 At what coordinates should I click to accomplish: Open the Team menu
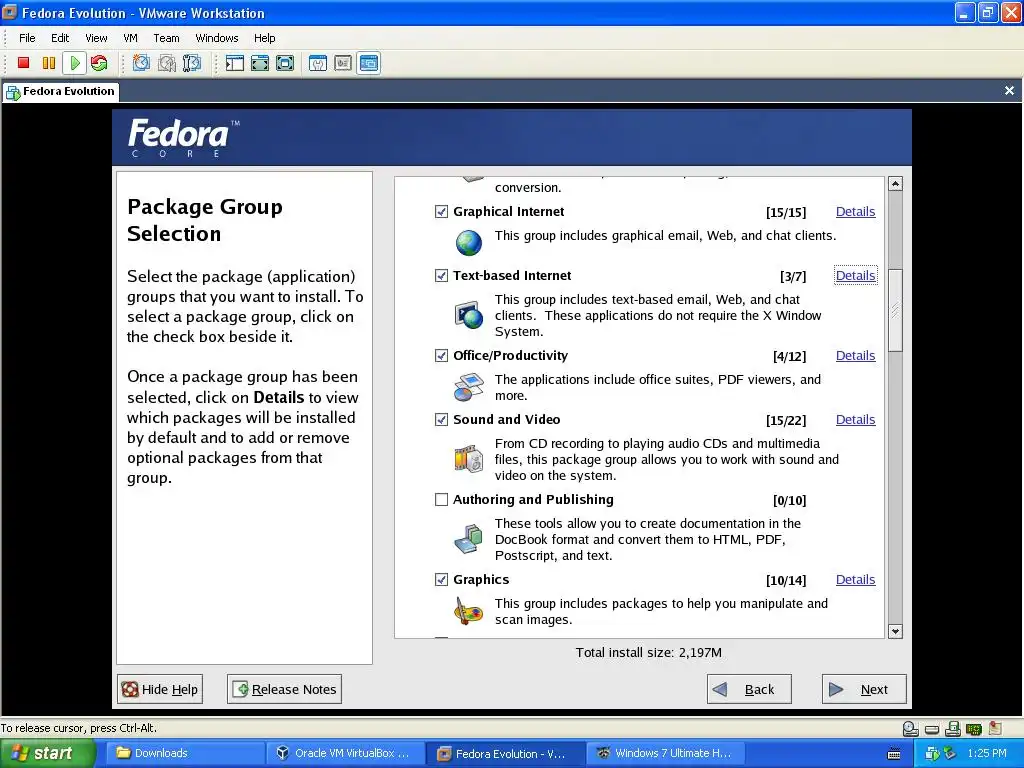coord(166,38)
